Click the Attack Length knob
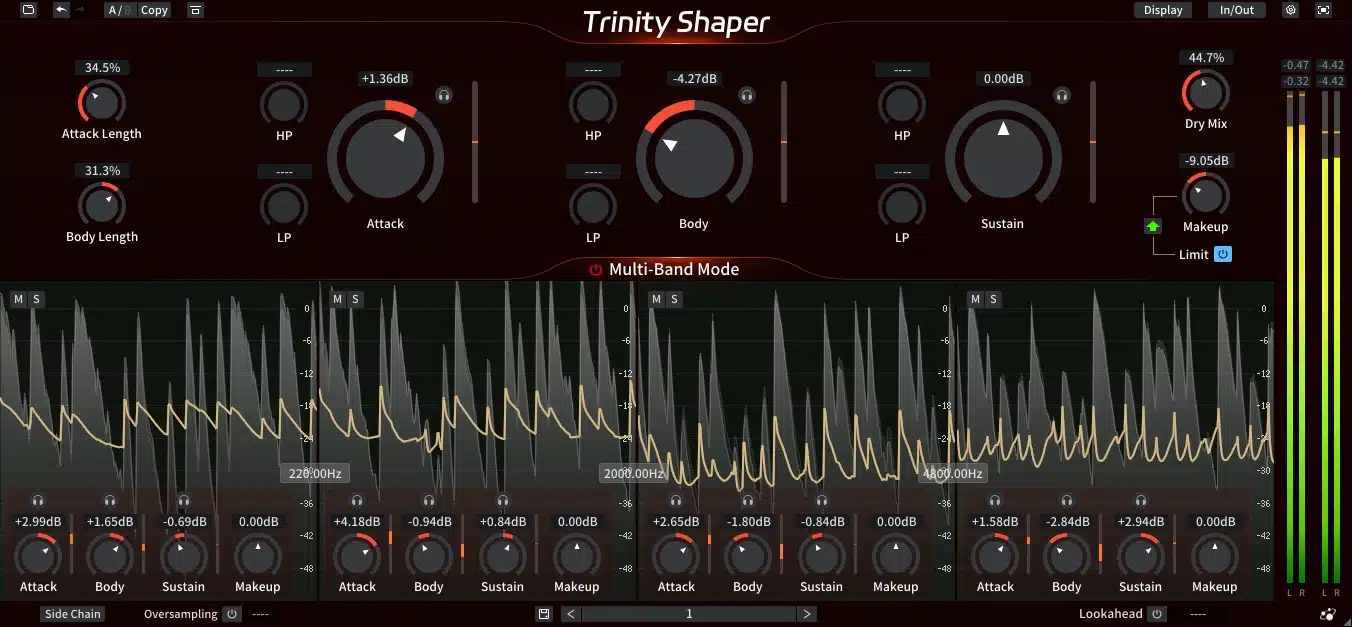 pyautogui.click(x=101, y=101)
